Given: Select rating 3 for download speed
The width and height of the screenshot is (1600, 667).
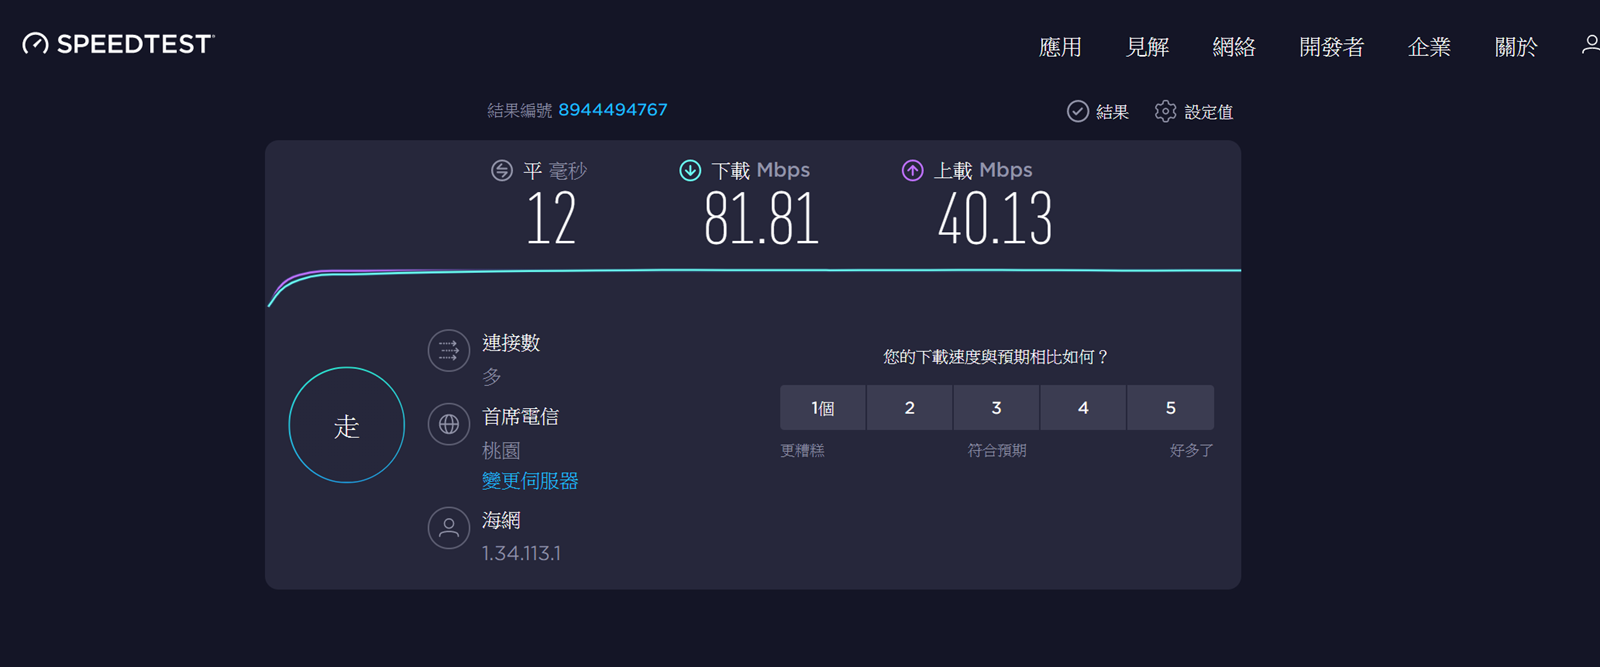Looking at the screenshot, I should pos(996,408).
